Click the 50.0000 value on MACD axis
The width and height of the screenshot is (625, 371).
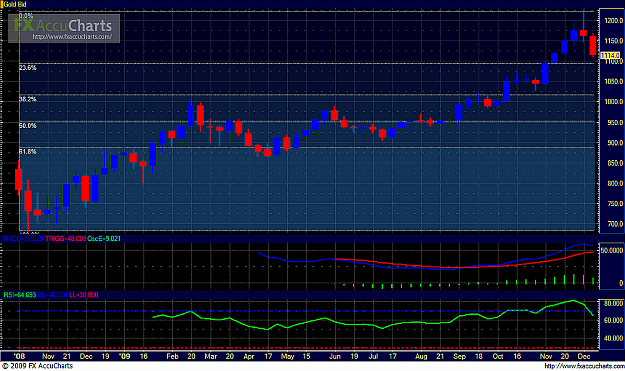612,251
